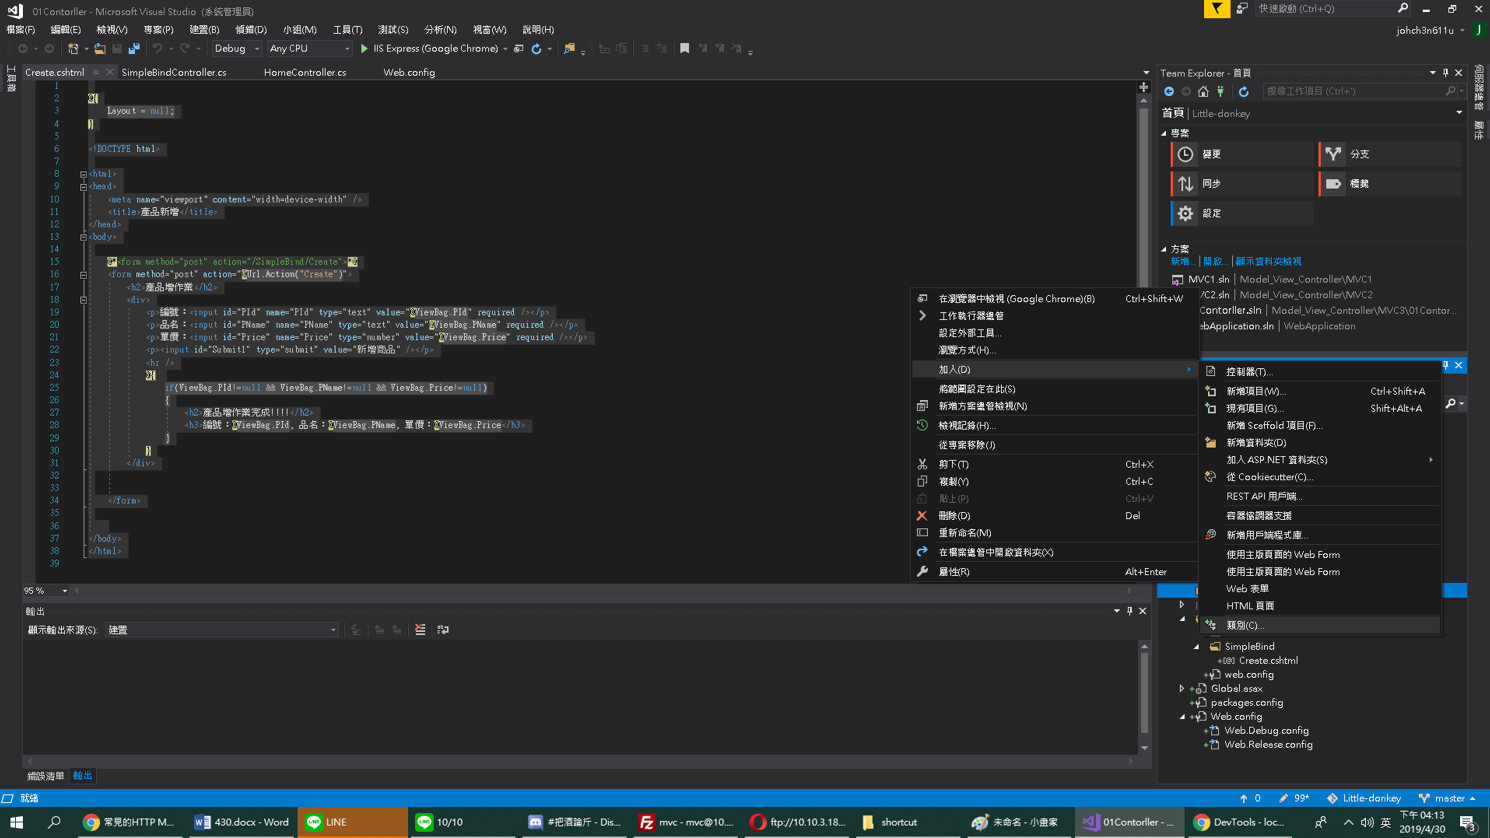The height and width of the screenshot is (838, 1490).
Task: Open the master branch status bar indicator
Action: click(x=1447, y=798)
